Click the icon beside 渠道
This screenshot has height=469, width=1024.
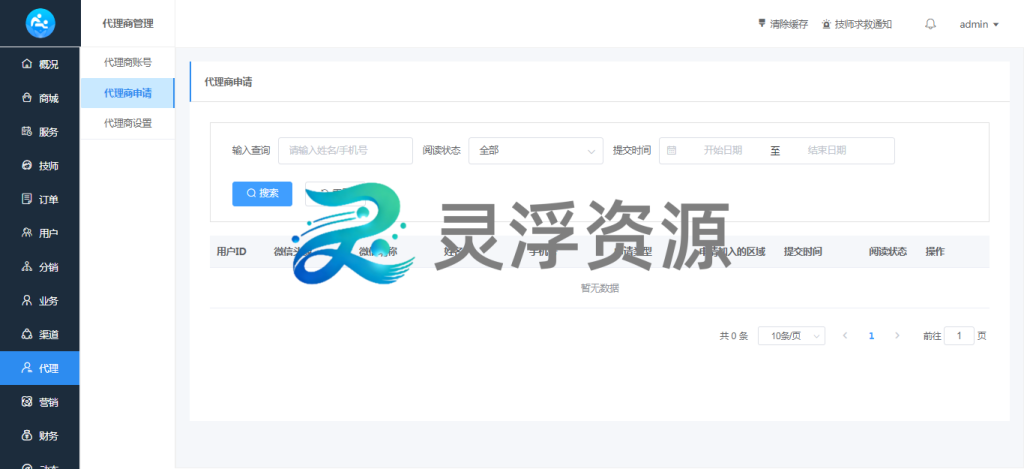tap(27, 334)
